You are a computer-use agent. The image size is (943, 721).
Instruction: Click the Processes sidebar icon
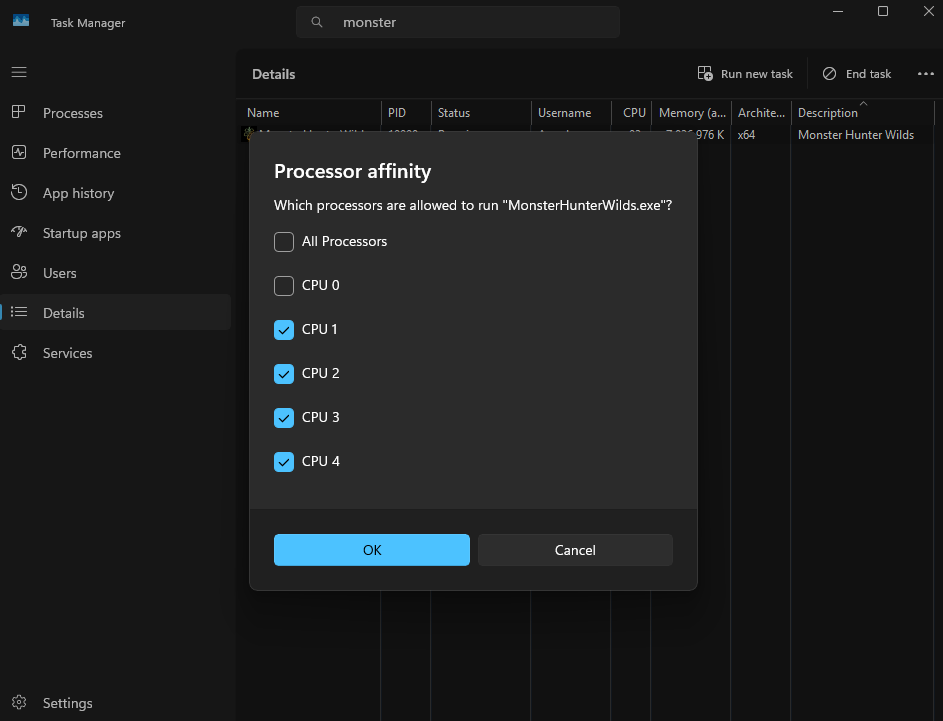tap(19, 113)
